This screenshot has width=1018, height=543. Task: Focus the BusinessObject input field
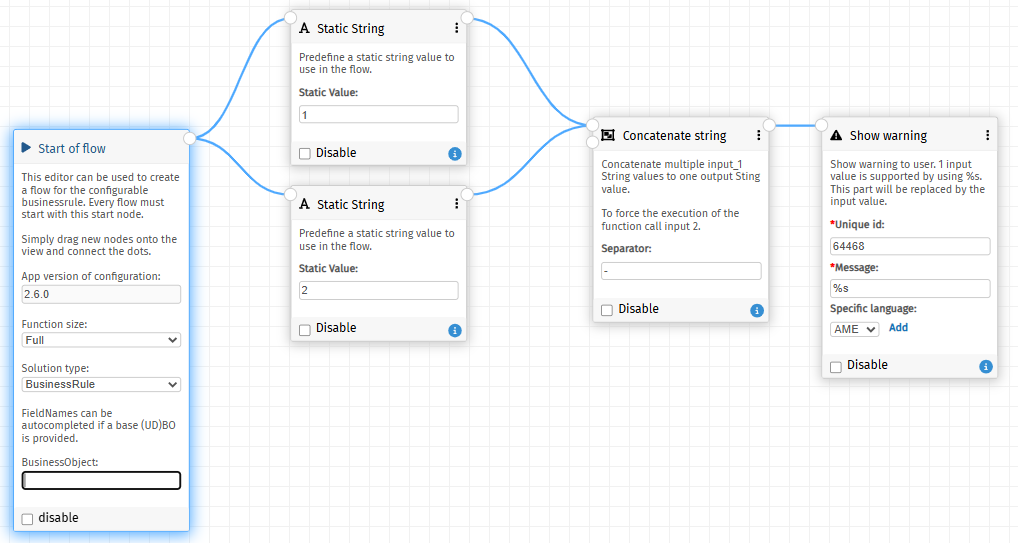[101, 481]
